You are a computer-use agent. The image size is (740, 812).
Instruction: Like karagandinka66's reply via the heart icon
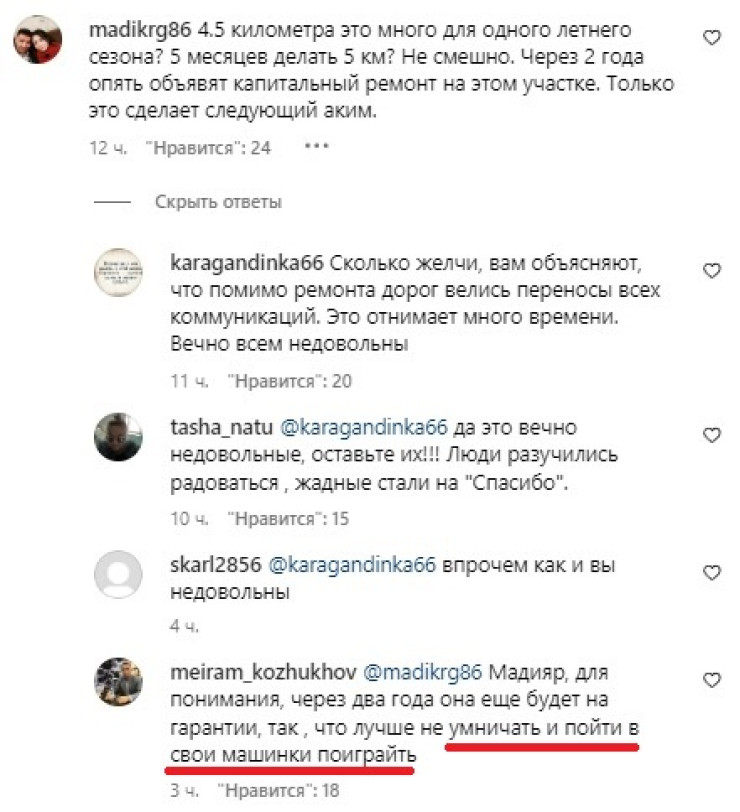tap(712, 270)
